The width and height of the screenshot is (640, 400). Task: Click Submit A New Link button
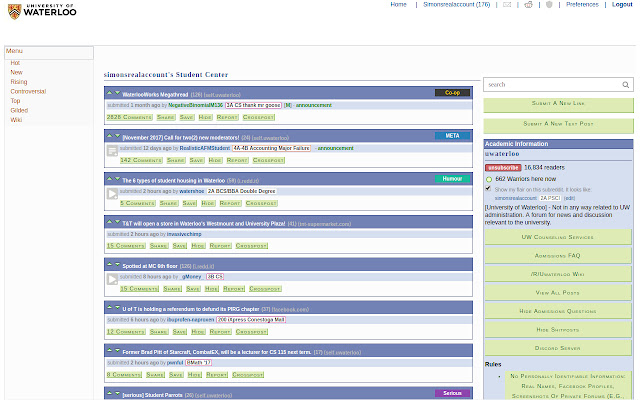click(558, 105)
